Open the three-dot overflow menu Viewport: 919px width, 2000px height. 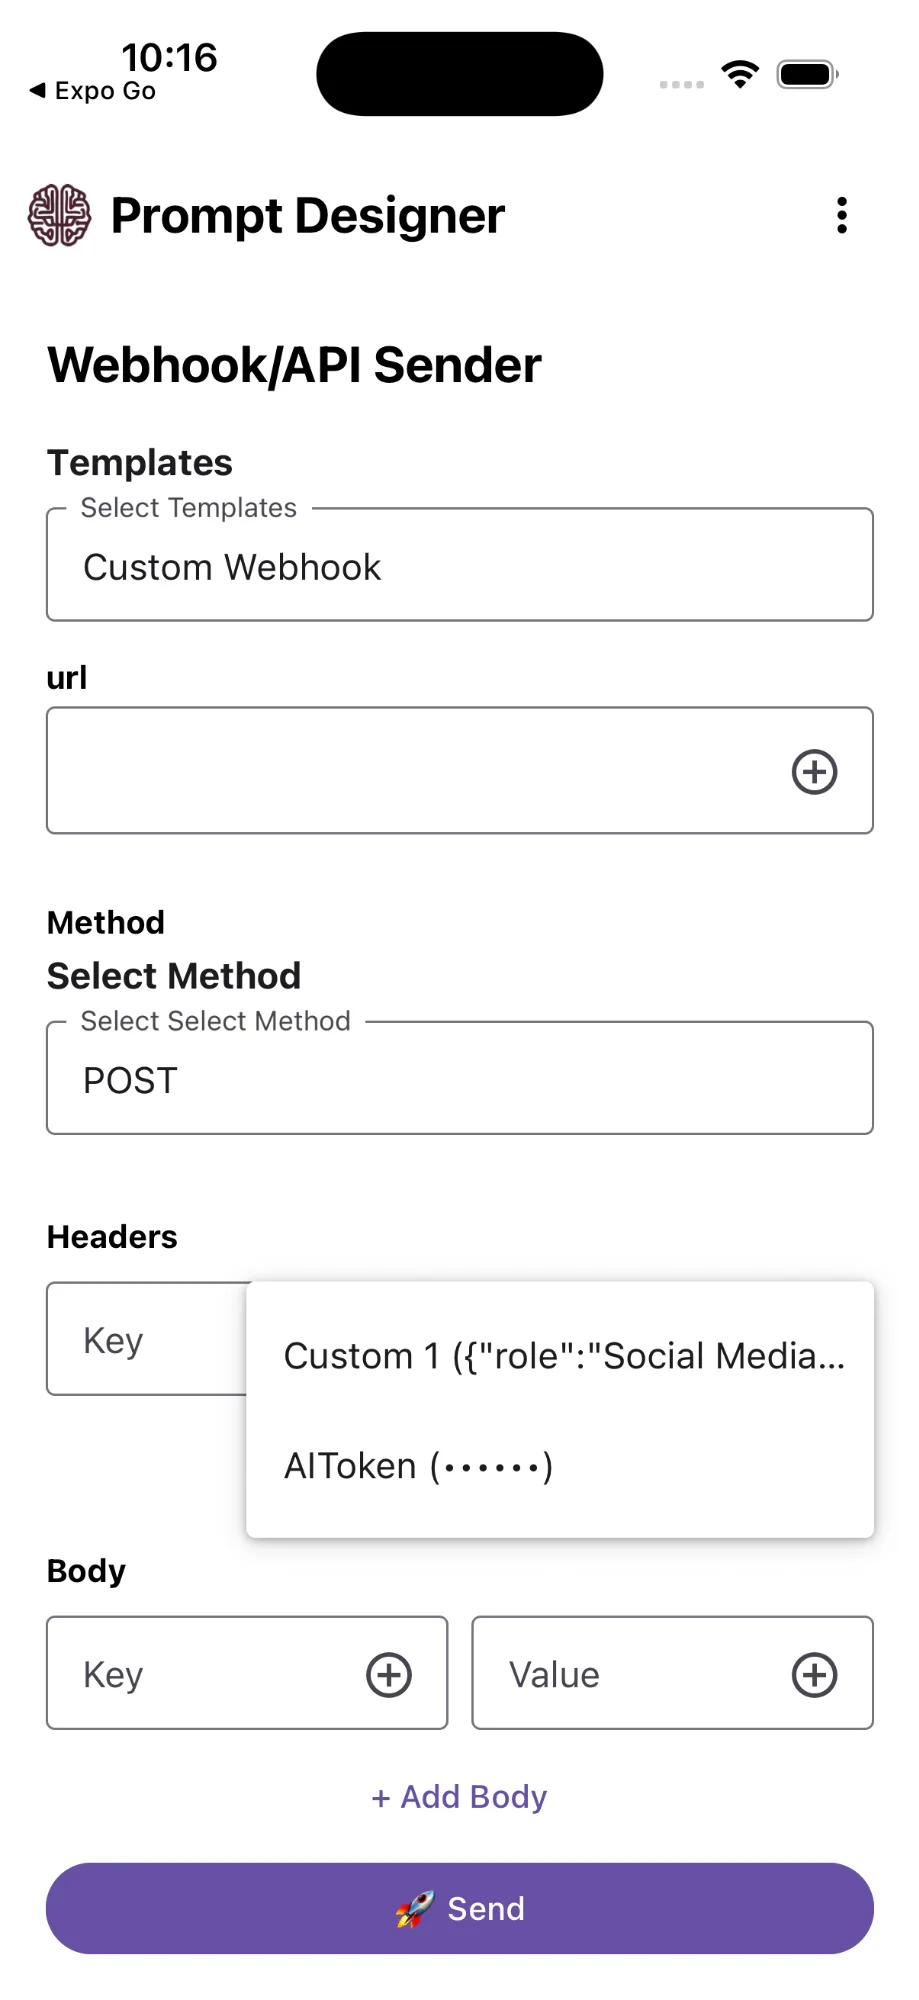(842, 215)
